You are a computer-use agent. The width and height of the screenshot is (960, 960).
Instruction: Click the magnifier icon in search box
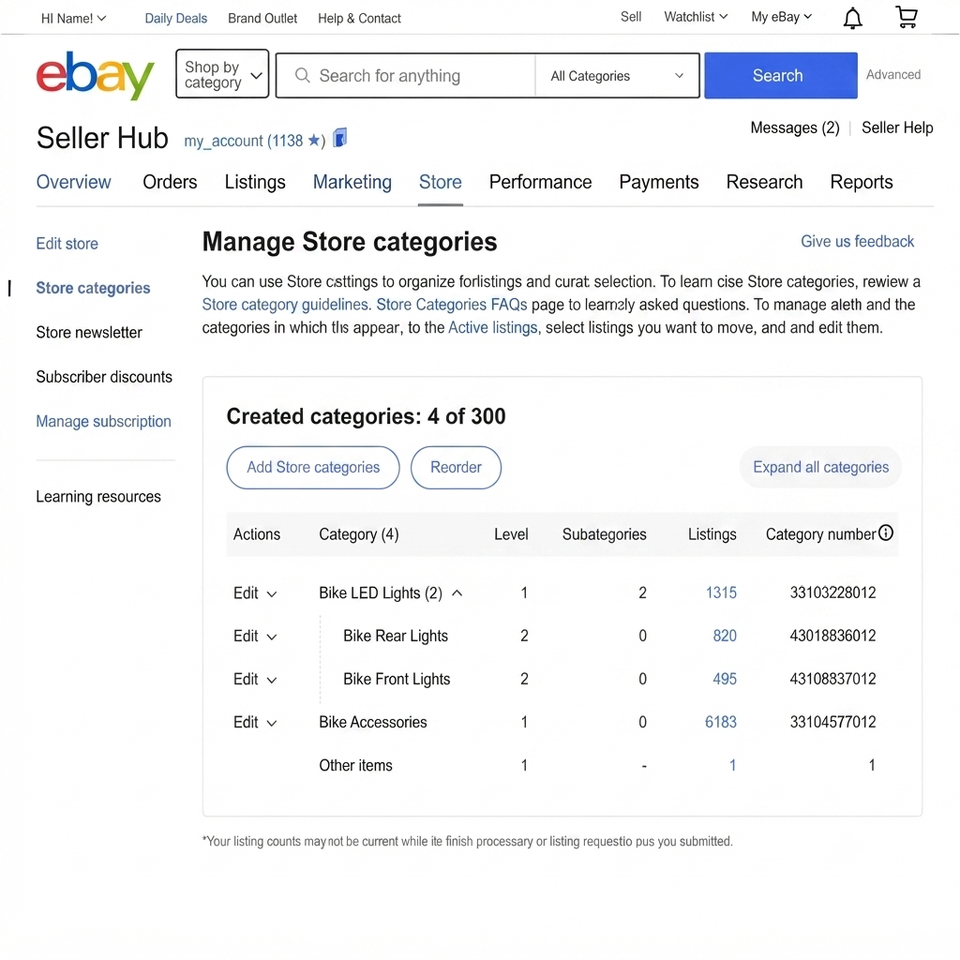pyautogui.click(x=302, y=75)
